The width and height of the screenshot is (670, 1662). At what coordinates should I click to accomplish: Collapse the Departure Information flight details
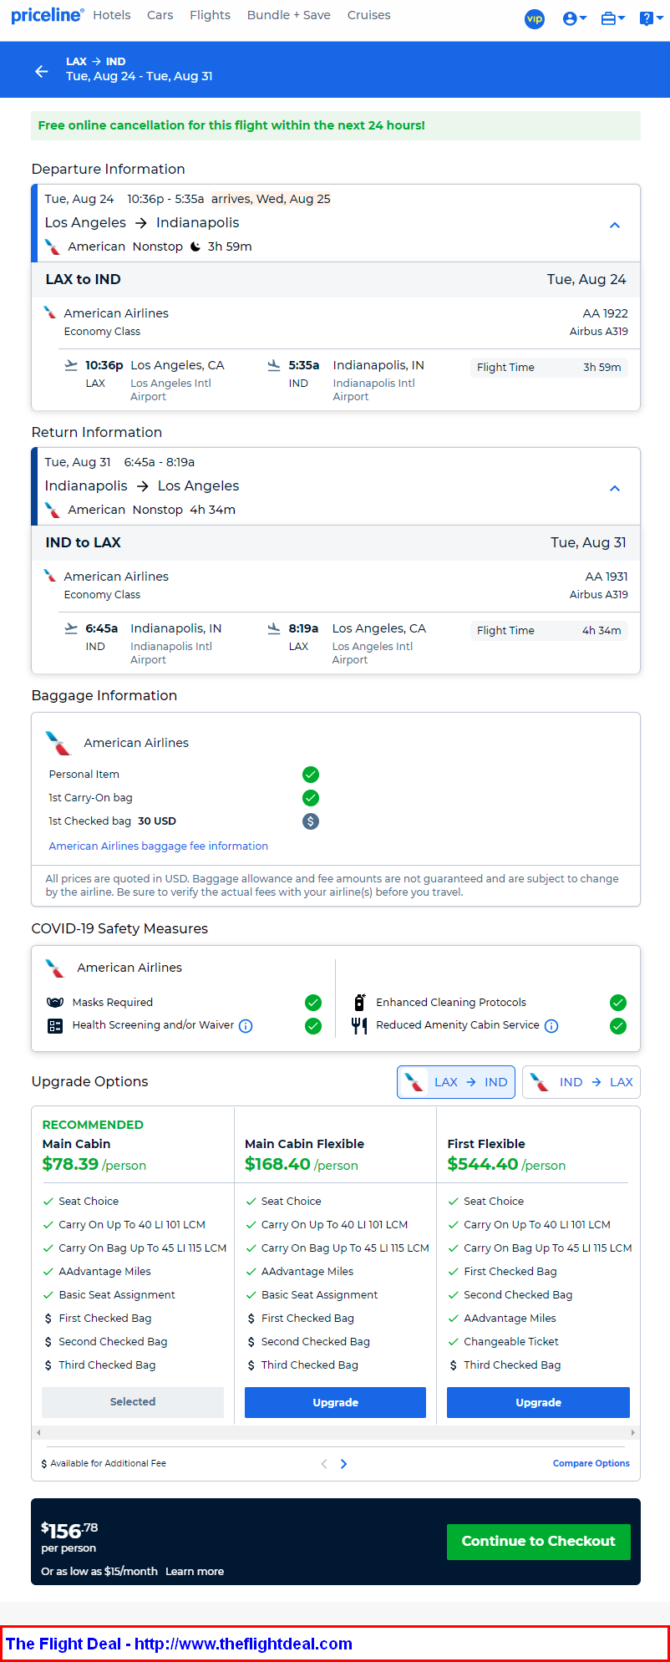point(615,225)
